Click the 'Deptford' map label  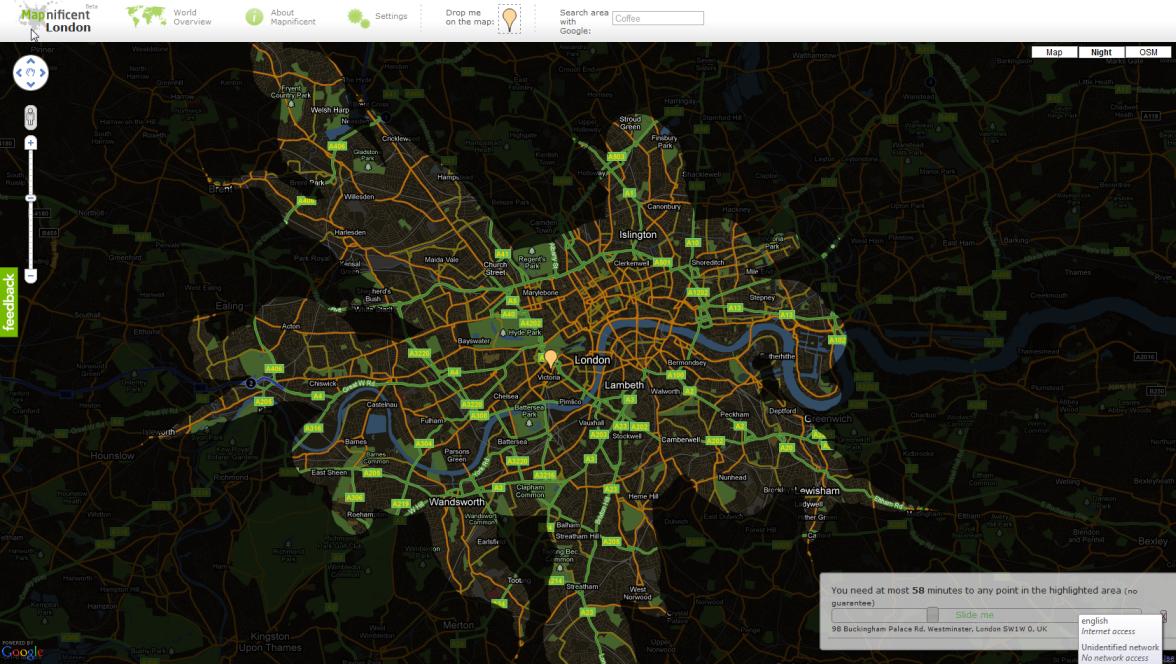click(x=782, y=411)
